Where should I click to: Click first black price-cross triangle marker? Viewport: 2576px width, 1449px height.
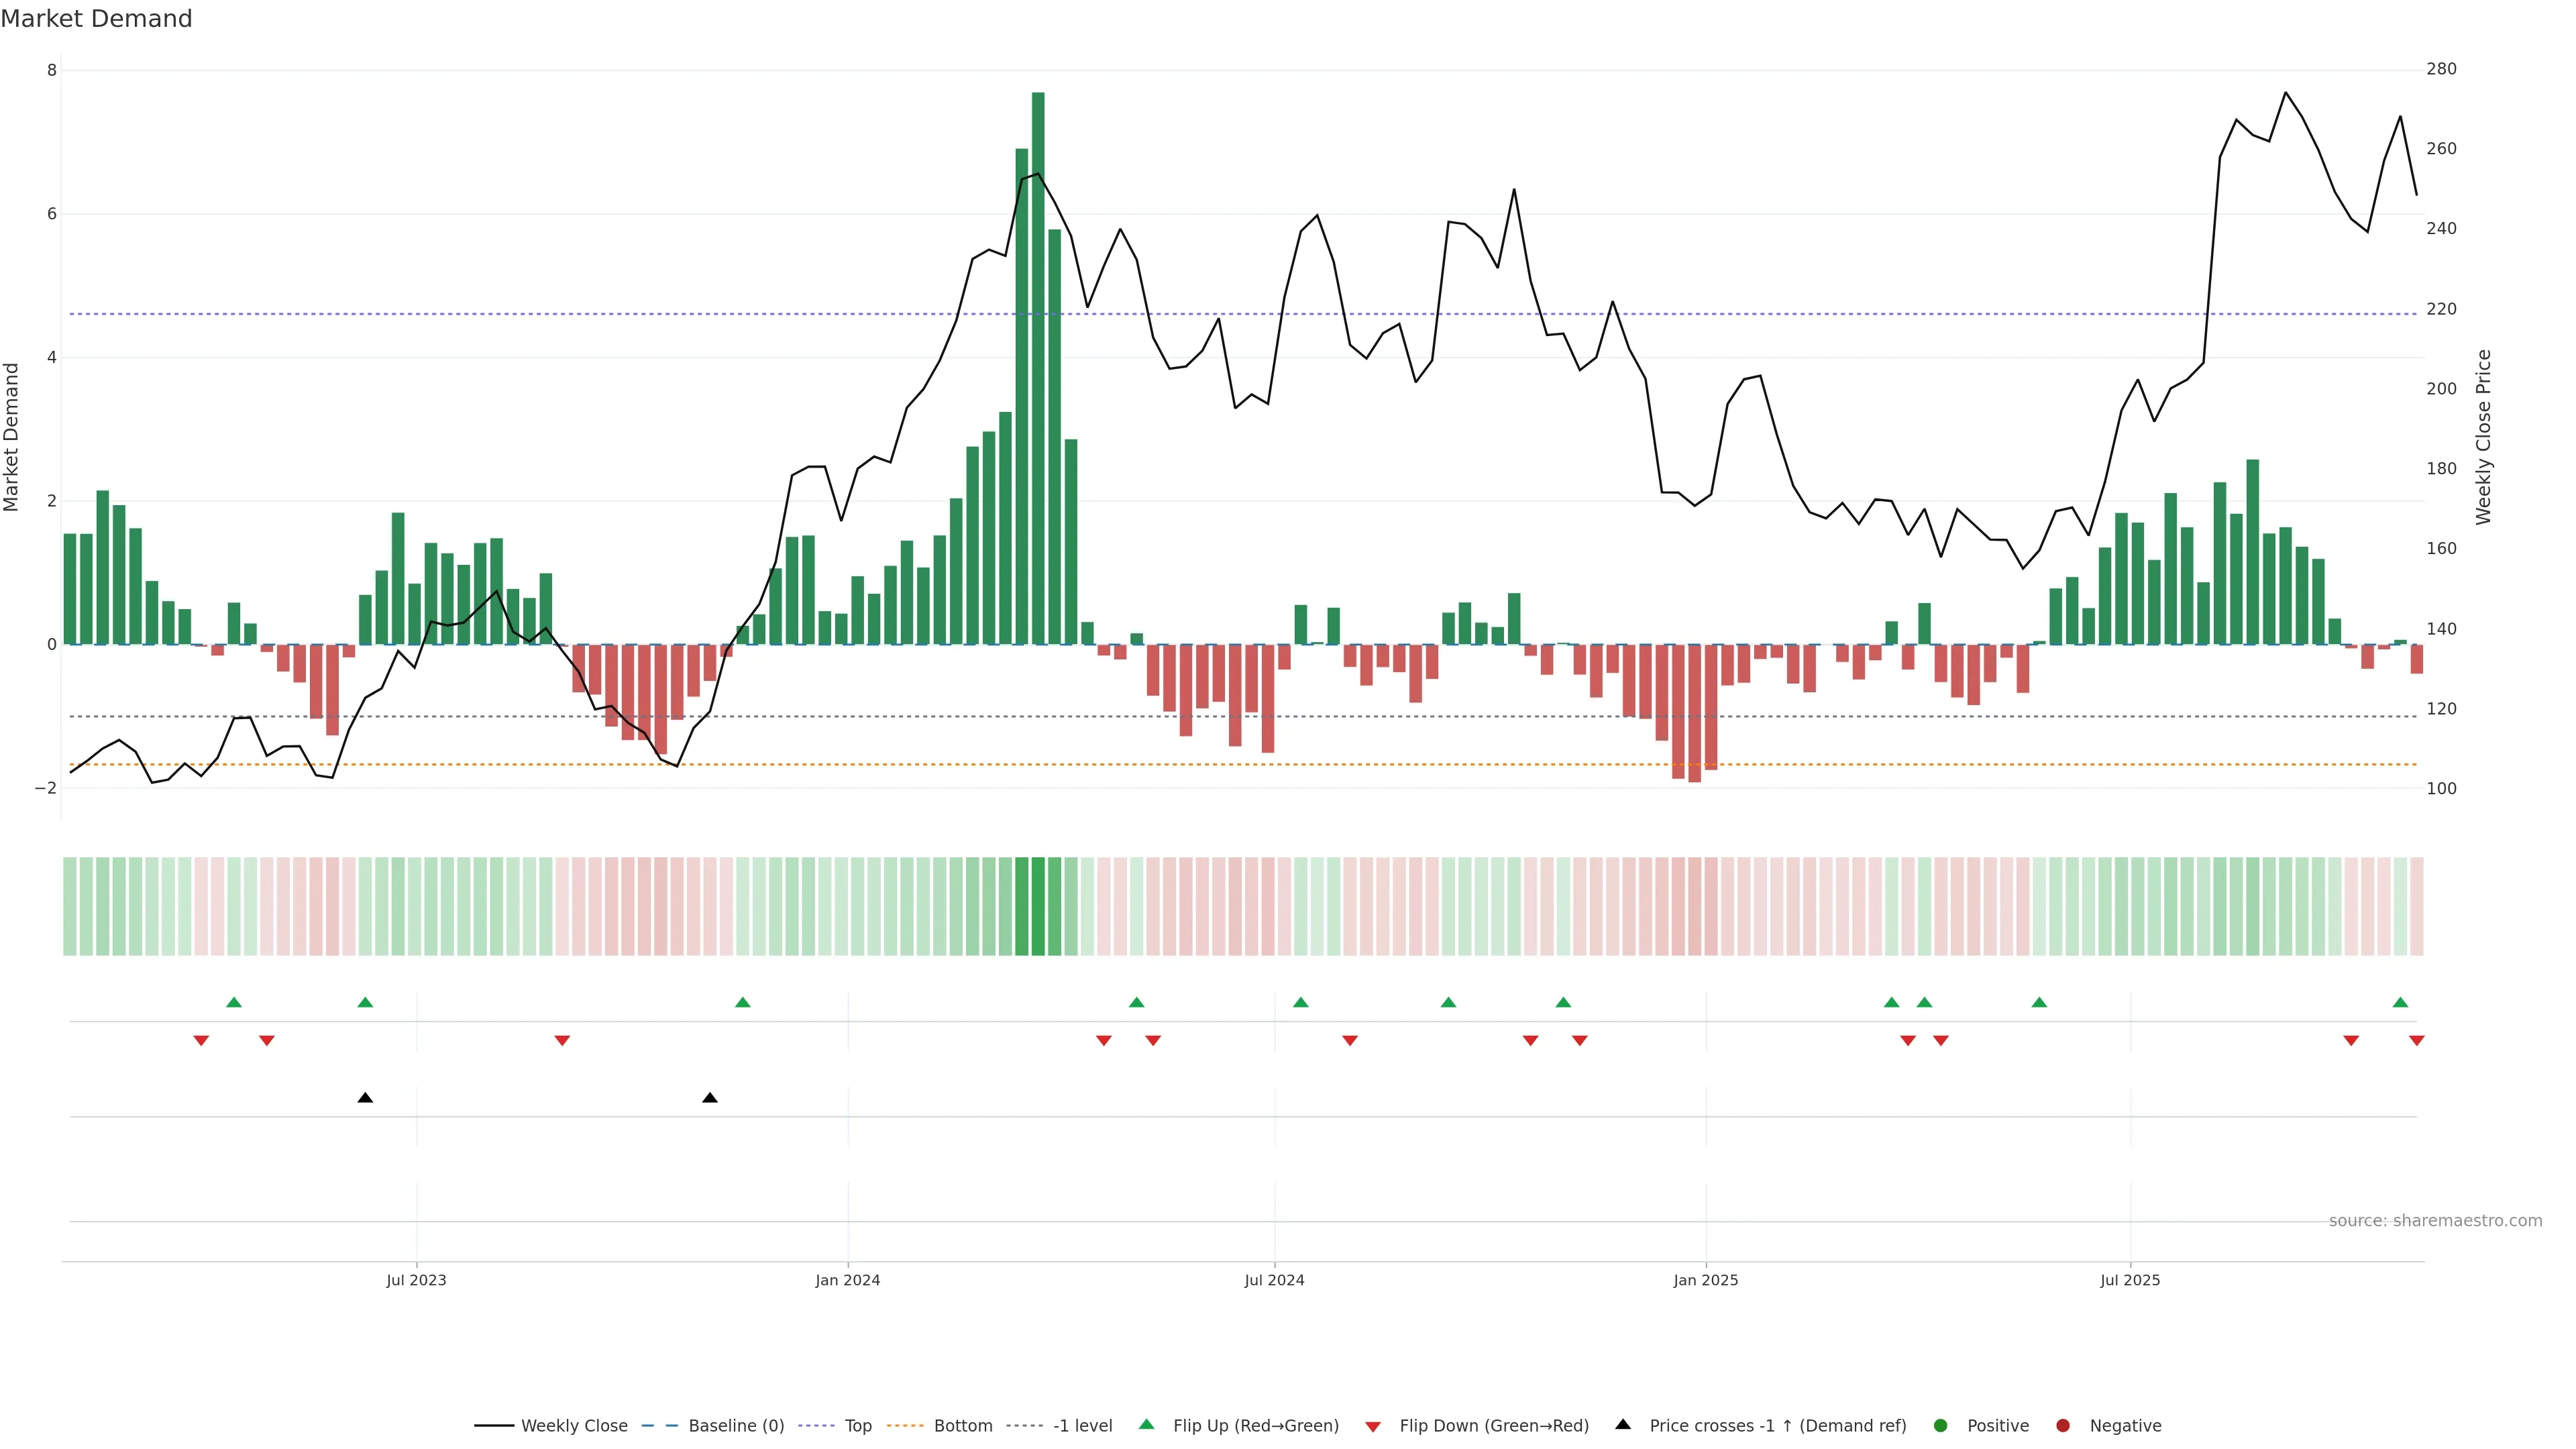click(x=365, y=1098)
